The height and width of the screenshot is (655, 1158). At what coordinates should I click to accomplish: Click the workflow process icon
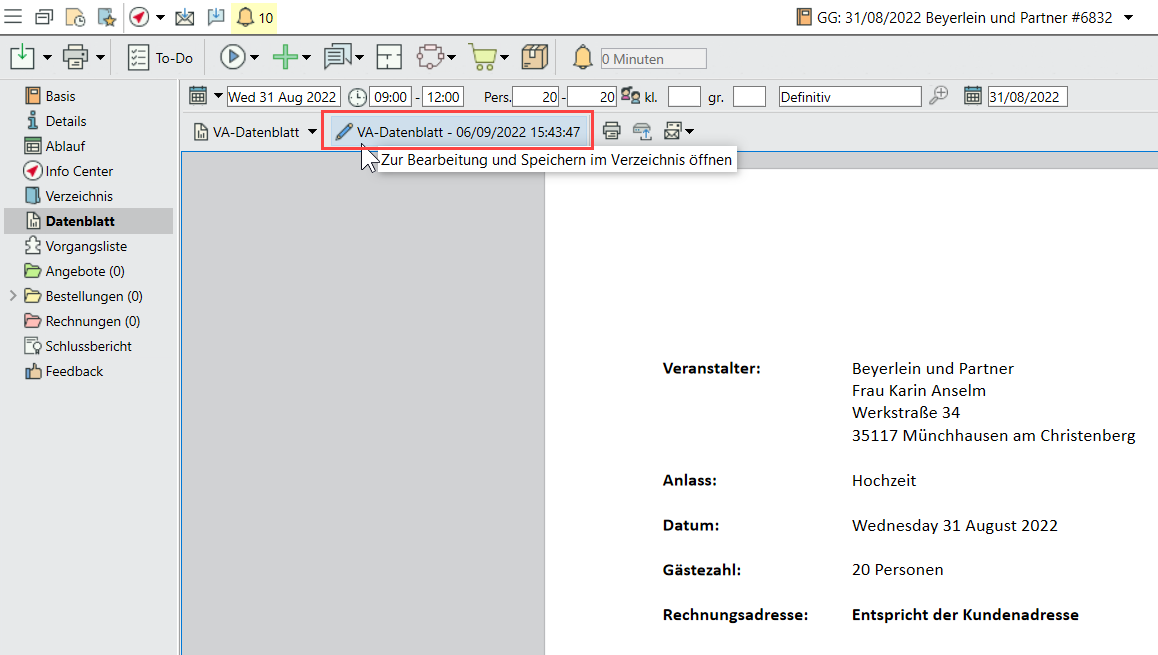point(431,58)
